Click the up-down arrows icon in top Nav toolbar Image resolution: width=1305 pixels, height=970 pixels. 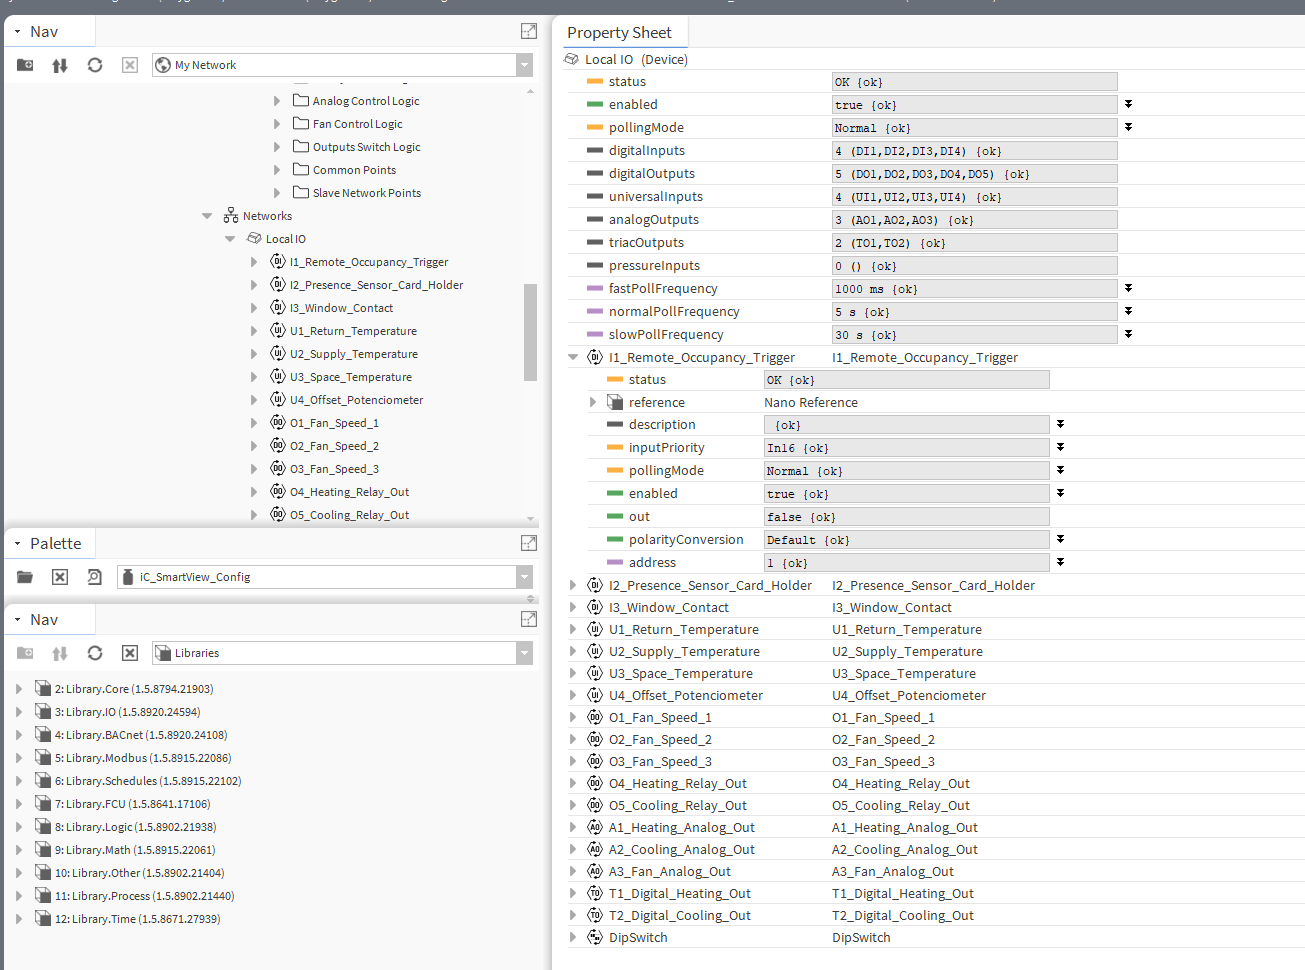pos(60,65)
